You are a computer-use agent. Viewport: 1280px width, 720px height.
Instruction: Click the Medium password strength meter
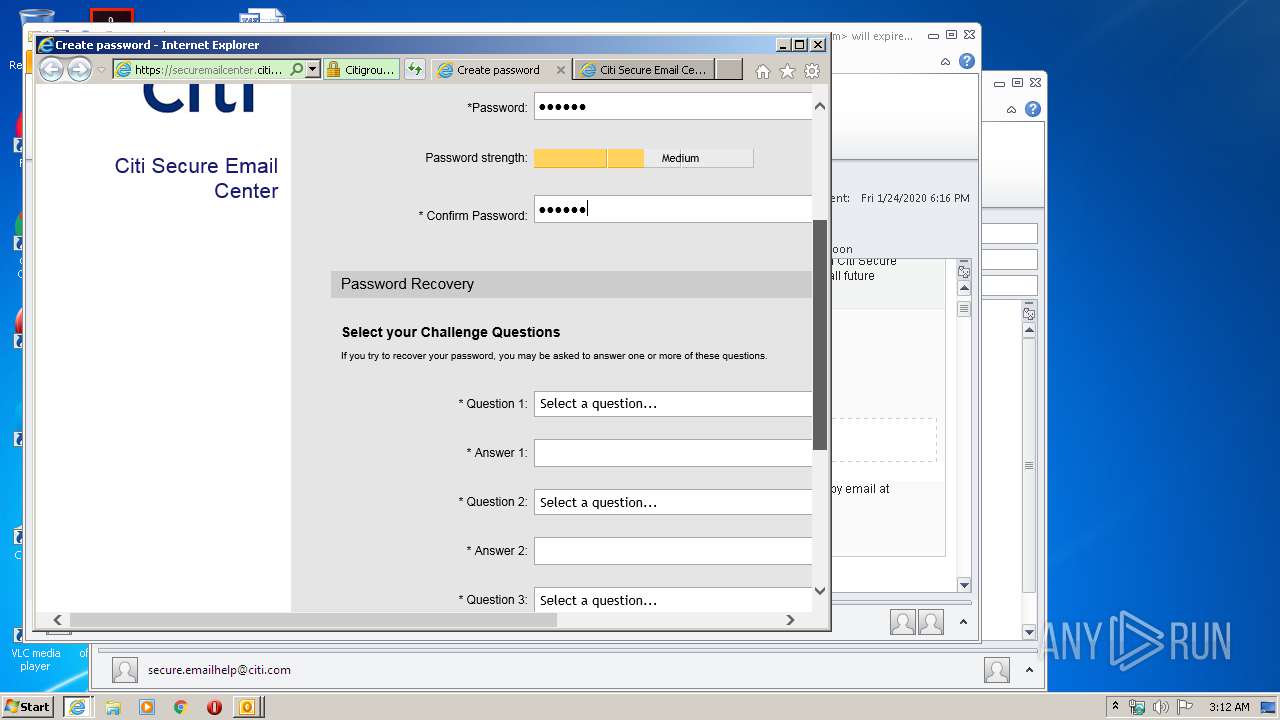[643, 158]
